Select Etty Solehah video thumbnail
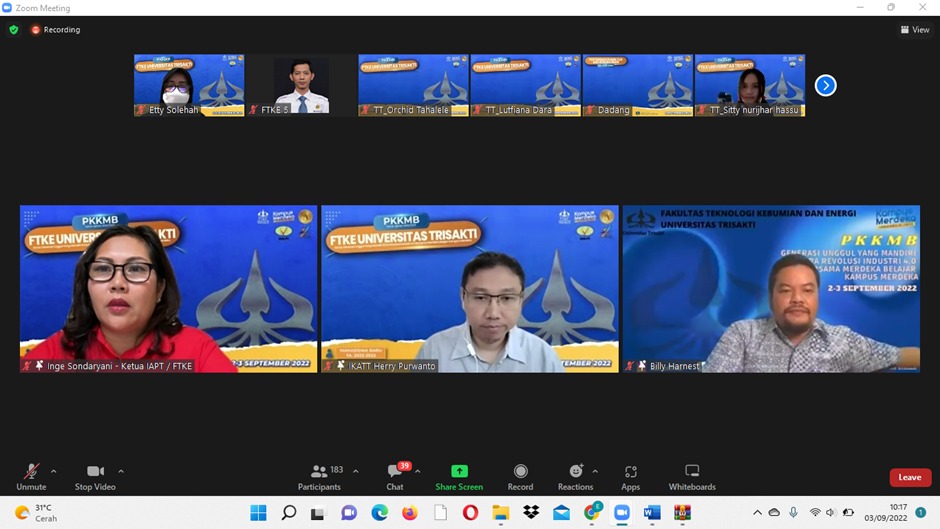This screenshot has height=529, width=940. (189, 85)
